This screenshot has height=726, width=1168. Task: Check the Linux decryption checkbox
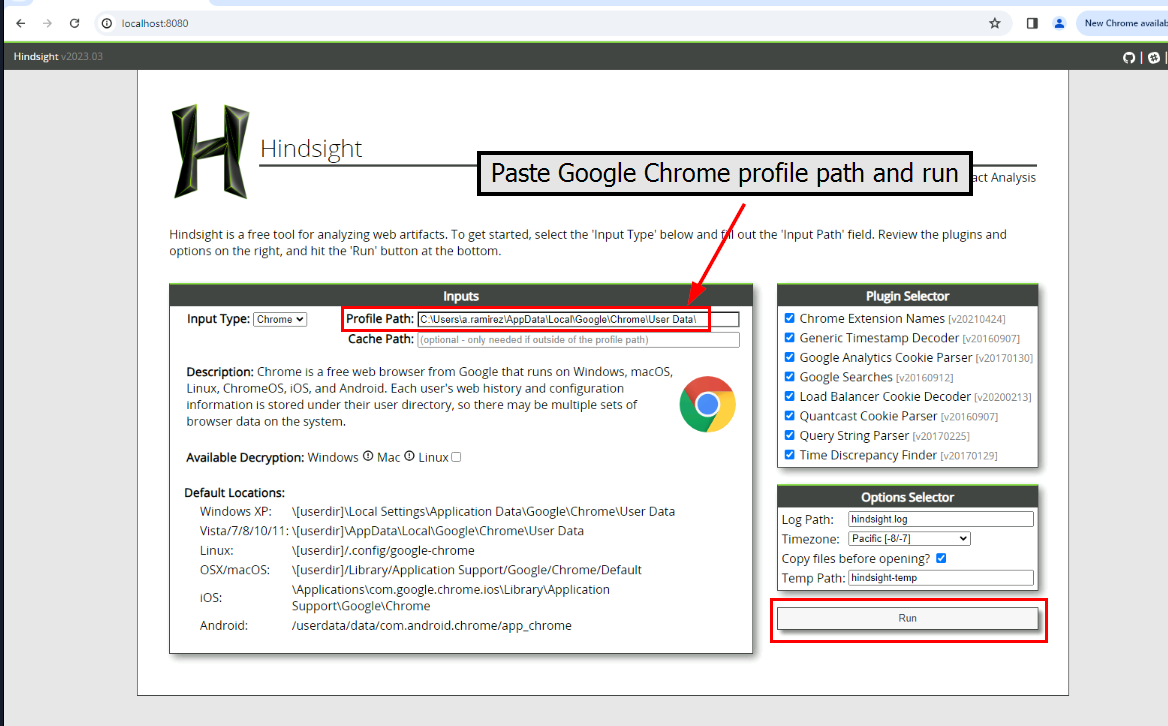pos(456,457)
